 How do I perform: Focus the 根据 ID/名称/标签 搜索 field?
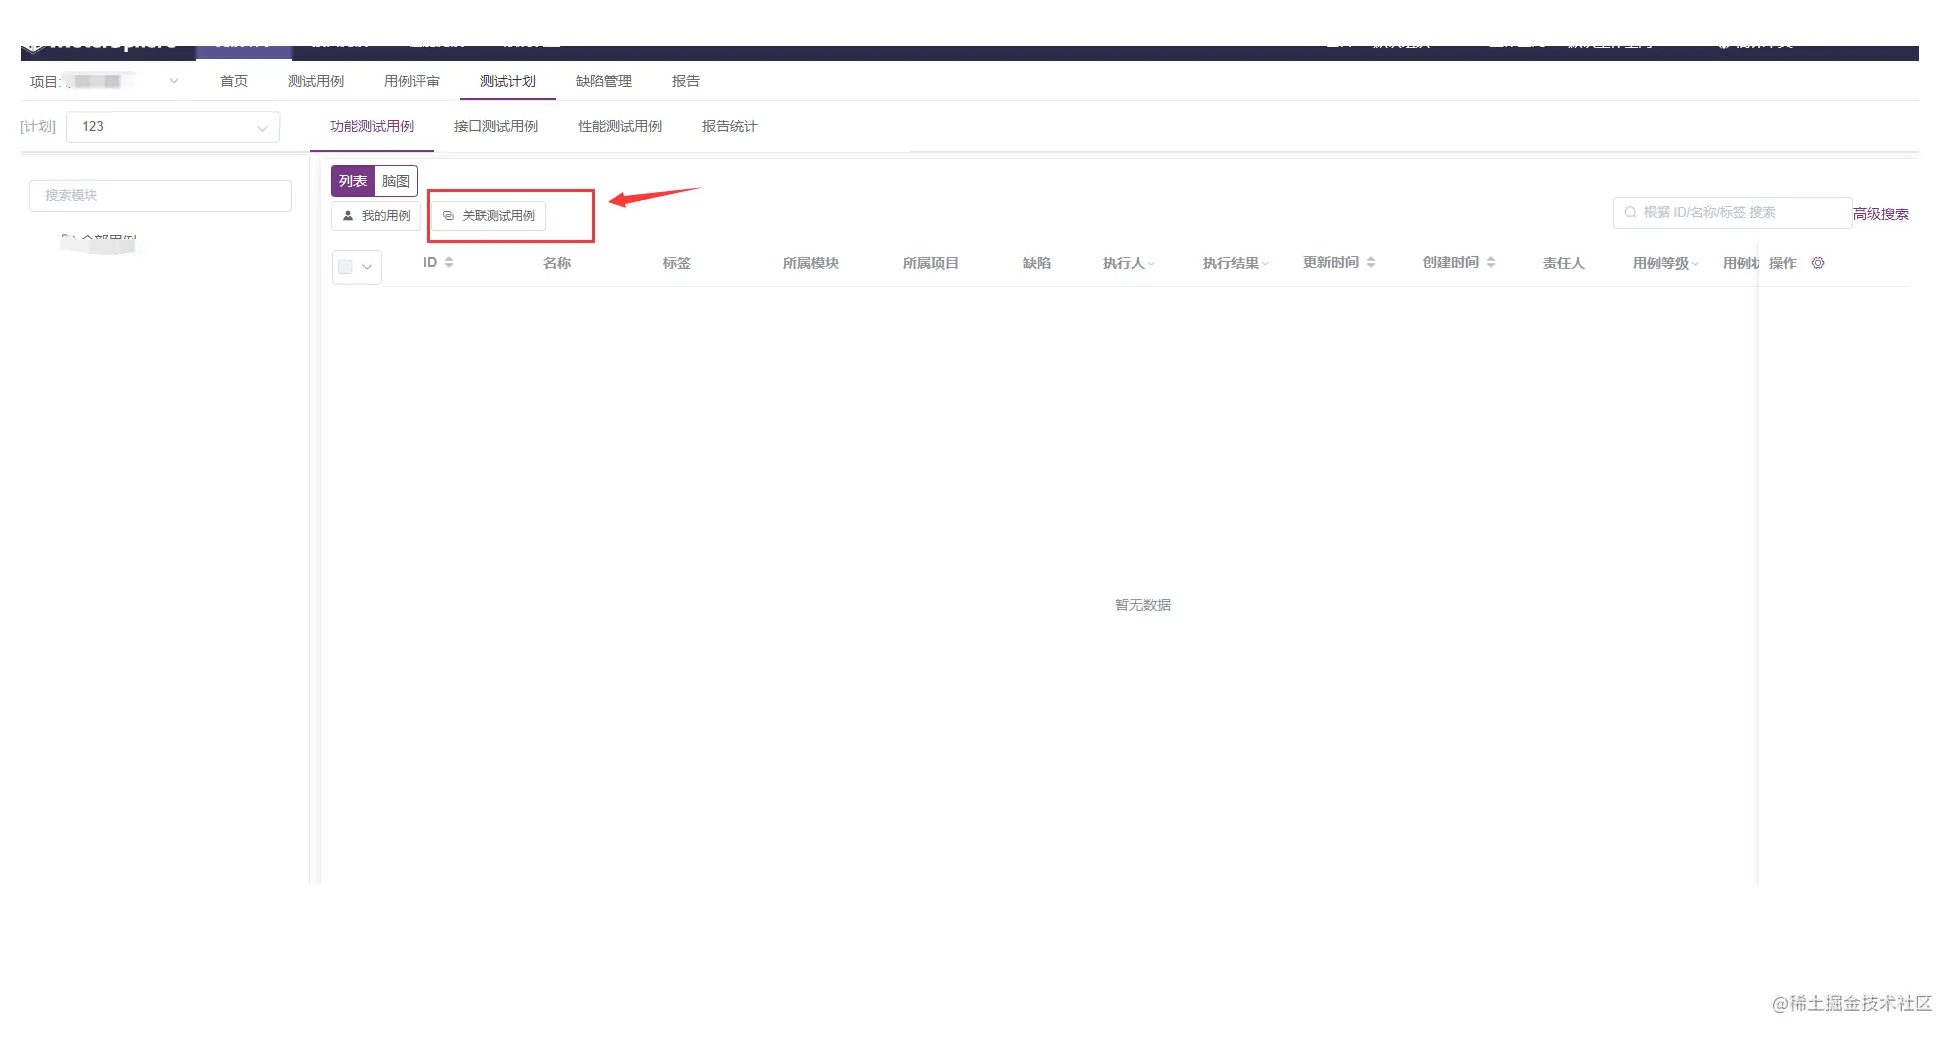[x=1732, y=212]
